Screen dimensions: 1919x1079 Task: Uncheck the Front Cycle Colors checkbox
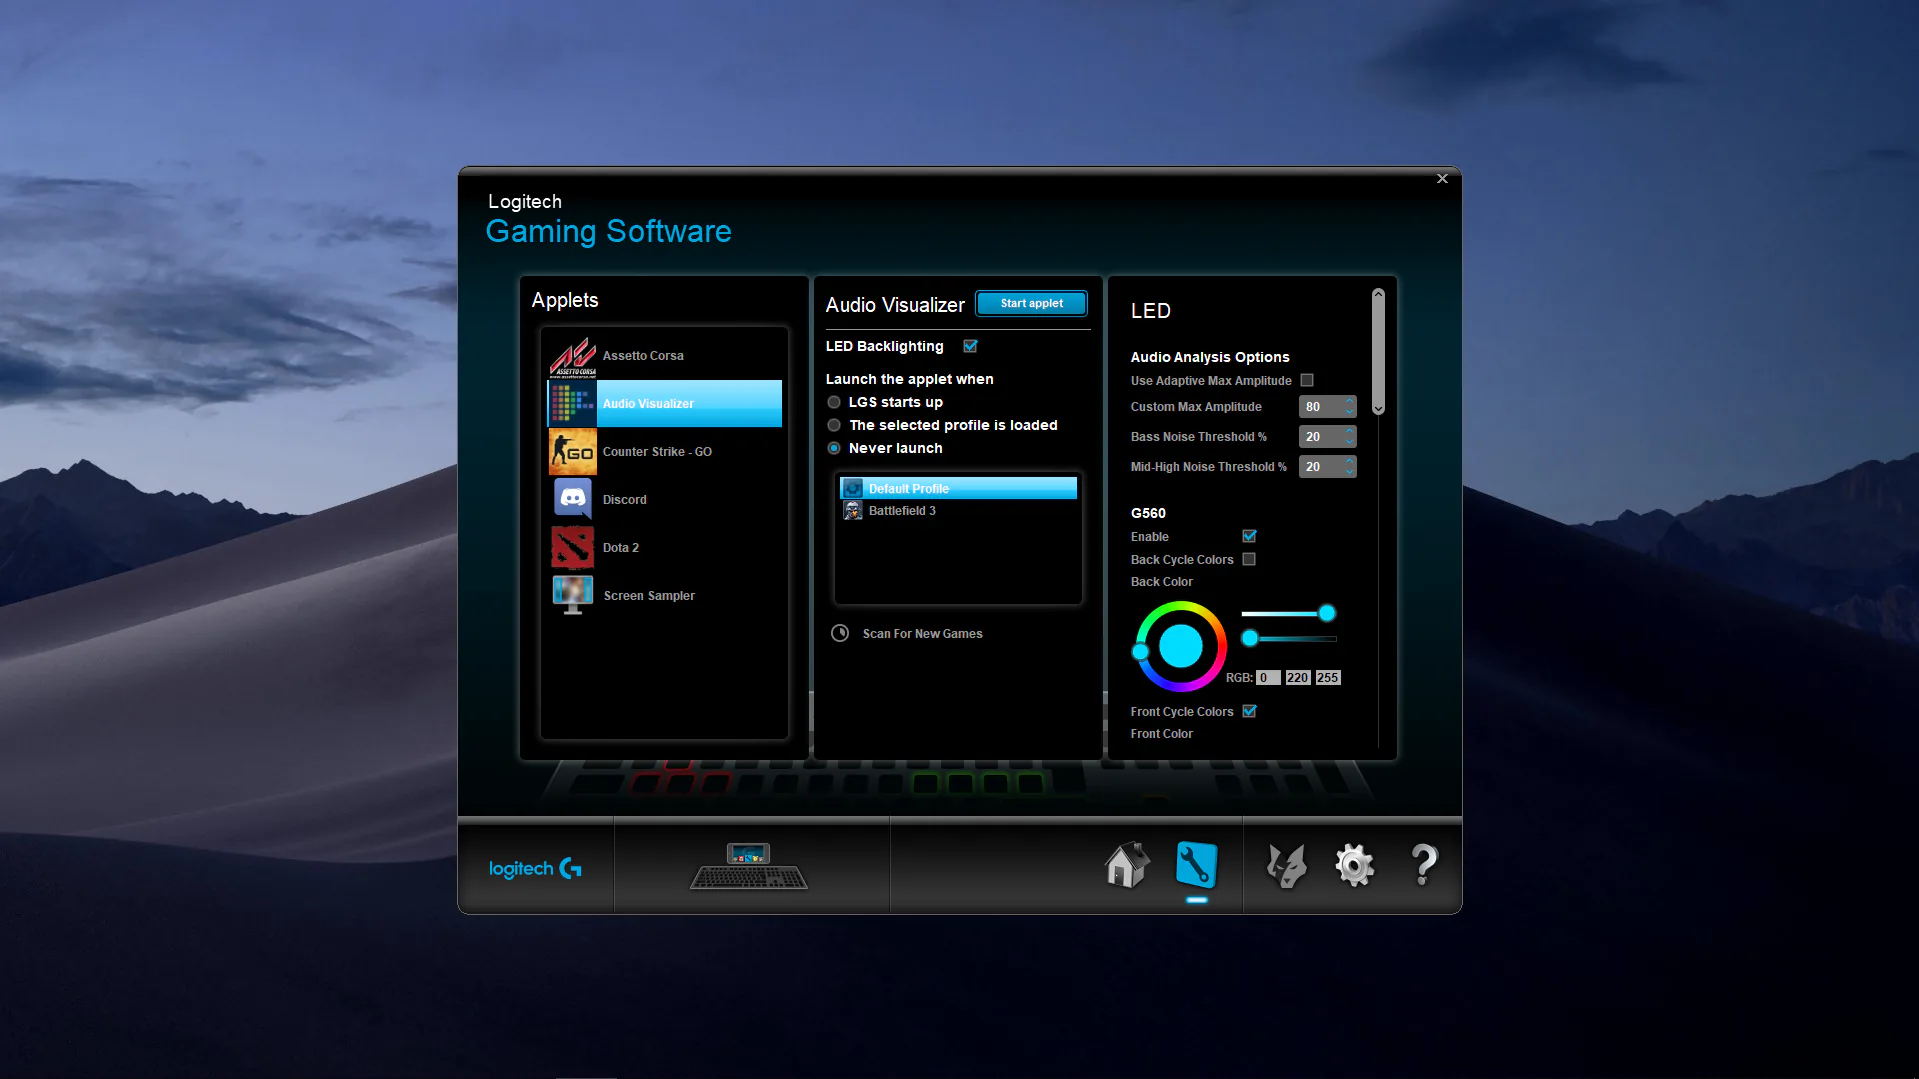pos(1249,711)
